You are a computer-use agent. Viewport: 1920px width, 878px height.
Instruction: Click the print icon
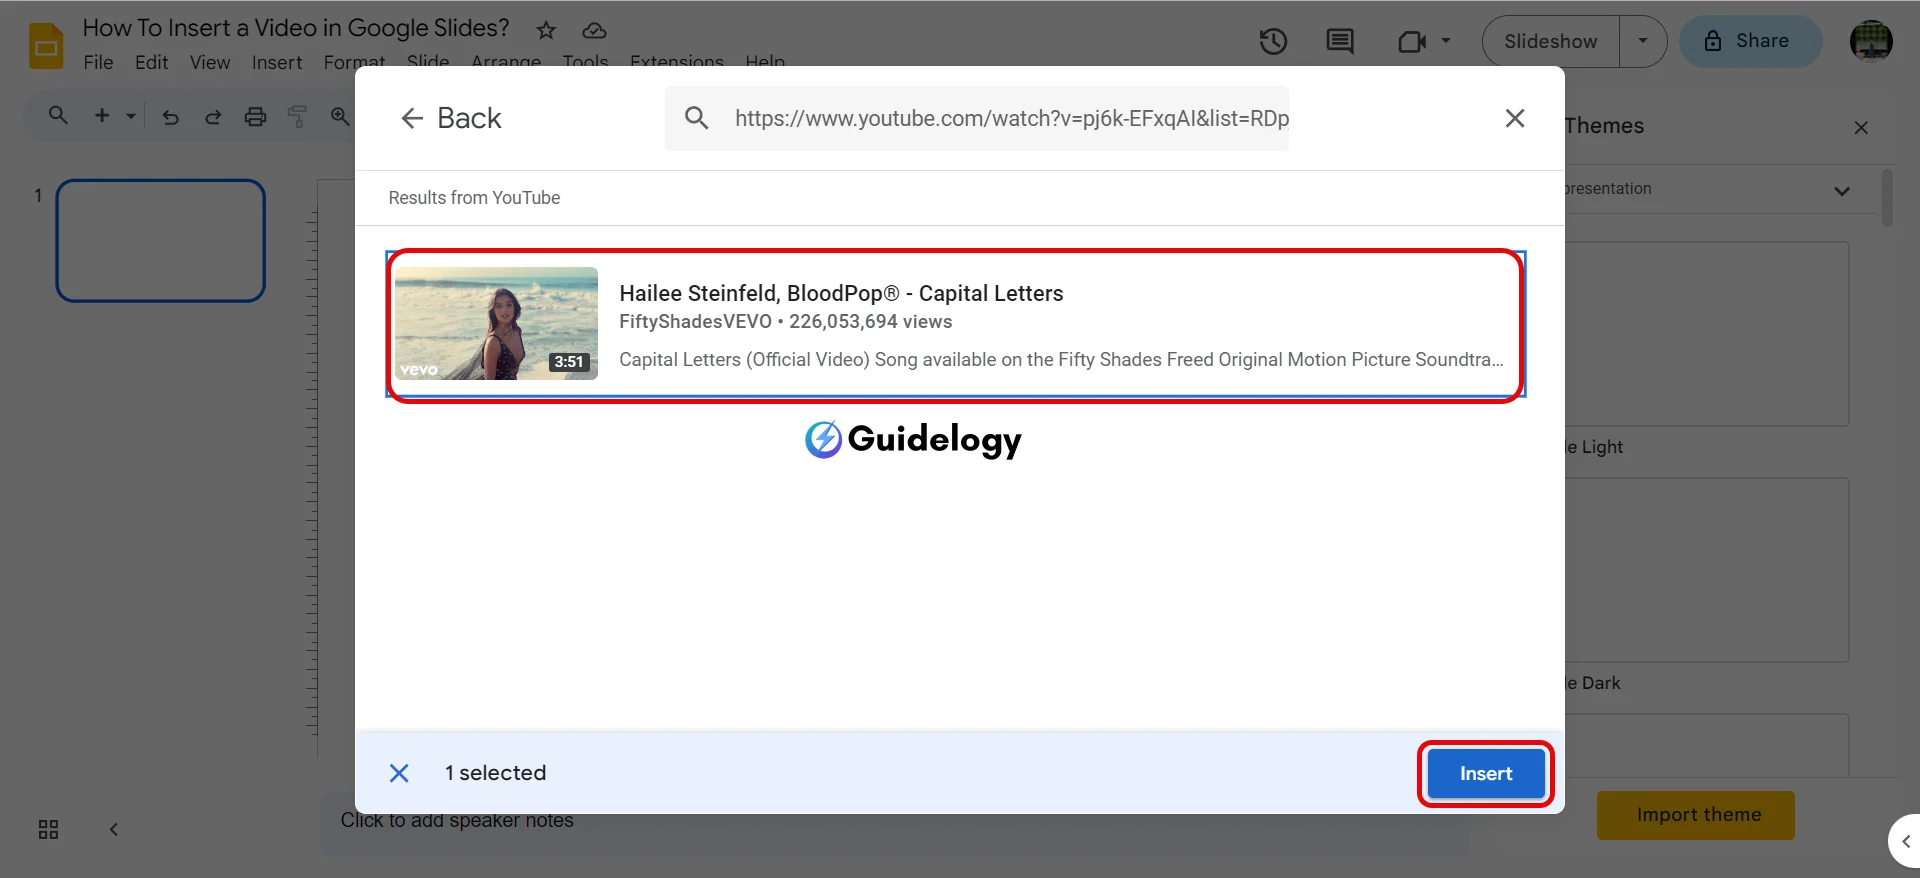[x=256, y=117]
